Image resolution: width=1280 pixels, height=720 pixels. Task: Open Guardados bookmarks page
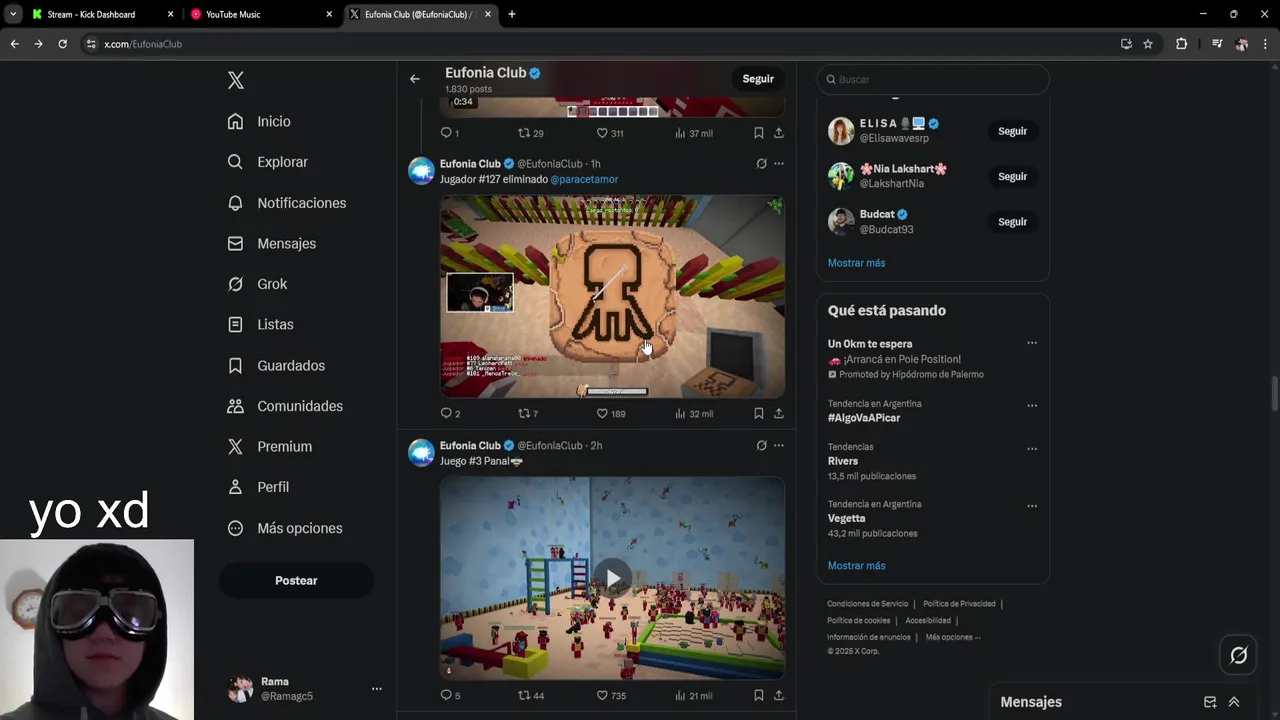276,365
